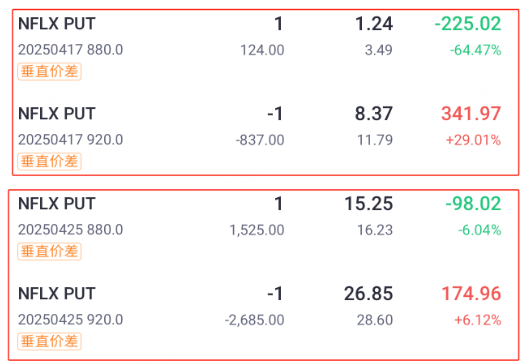Tap 垂直价差 tag under 20250417 920.0
This screenshot has width=521, height=364.
click(49, 162)
